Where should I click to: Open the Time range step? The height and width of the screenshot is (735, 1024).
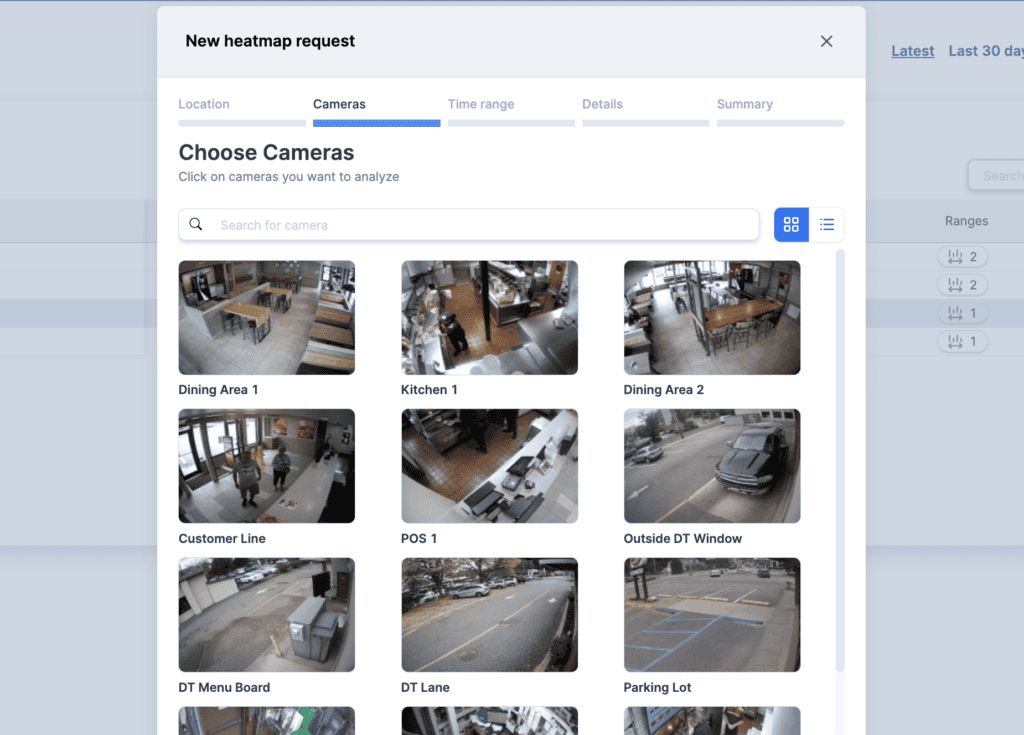481,104
